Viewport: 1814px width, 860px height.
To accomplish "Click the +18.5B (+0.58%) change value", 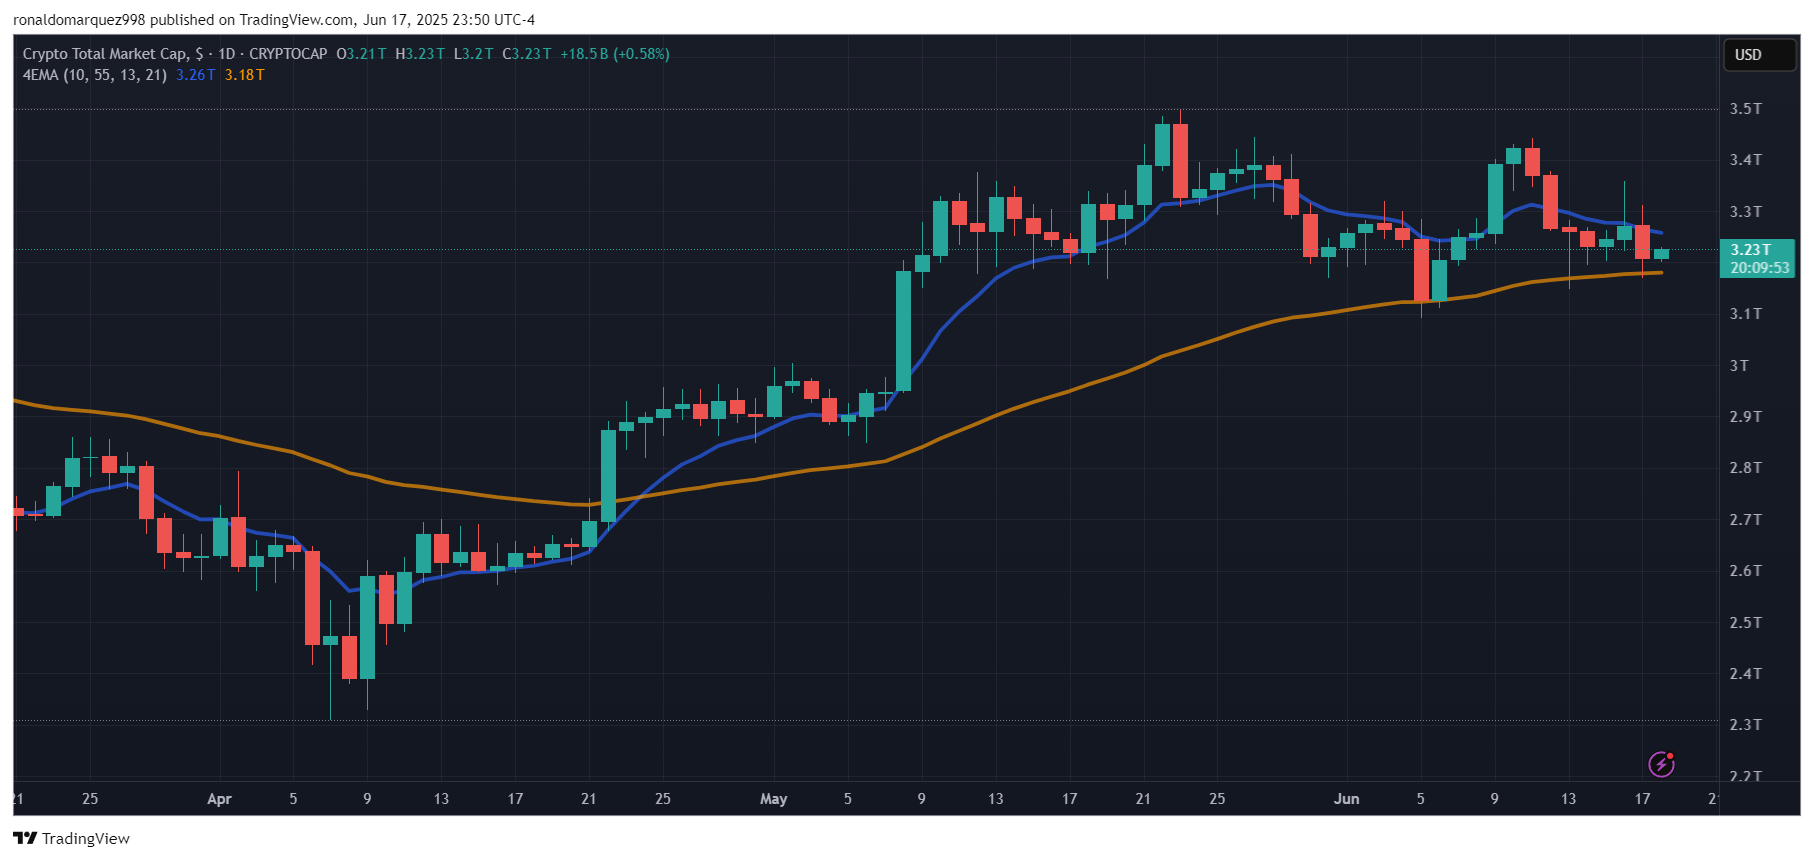I will pos(614,54).
